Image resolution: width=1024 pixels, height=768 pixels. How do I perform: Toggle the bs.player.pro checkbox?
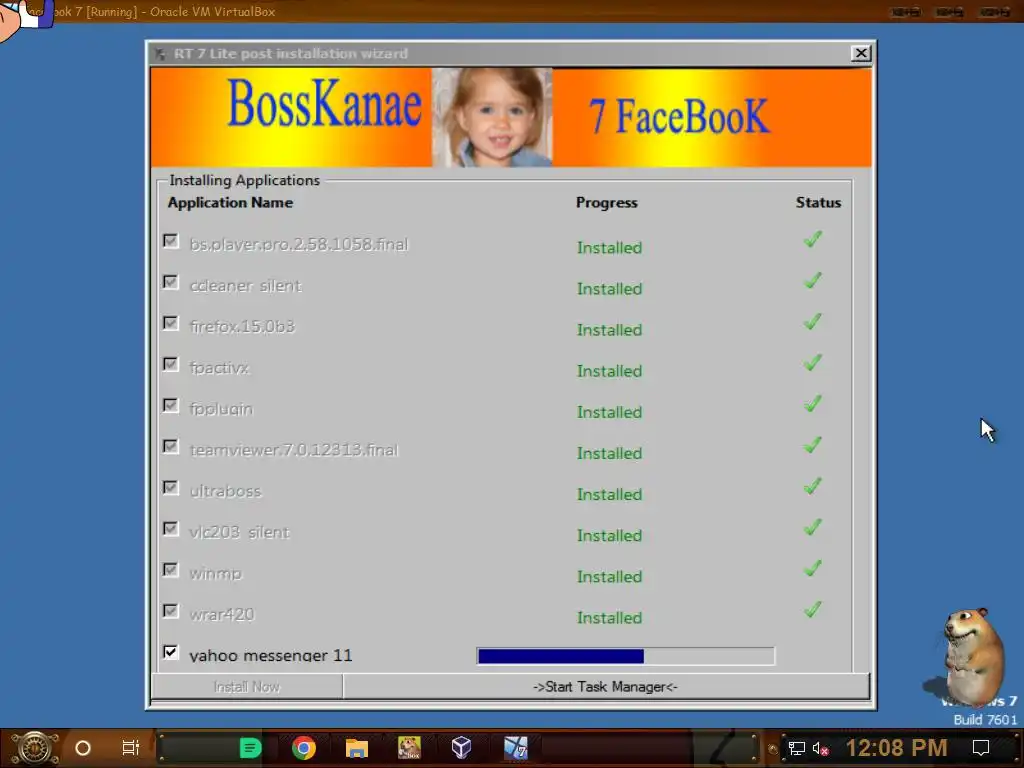[x=170, y=242]
